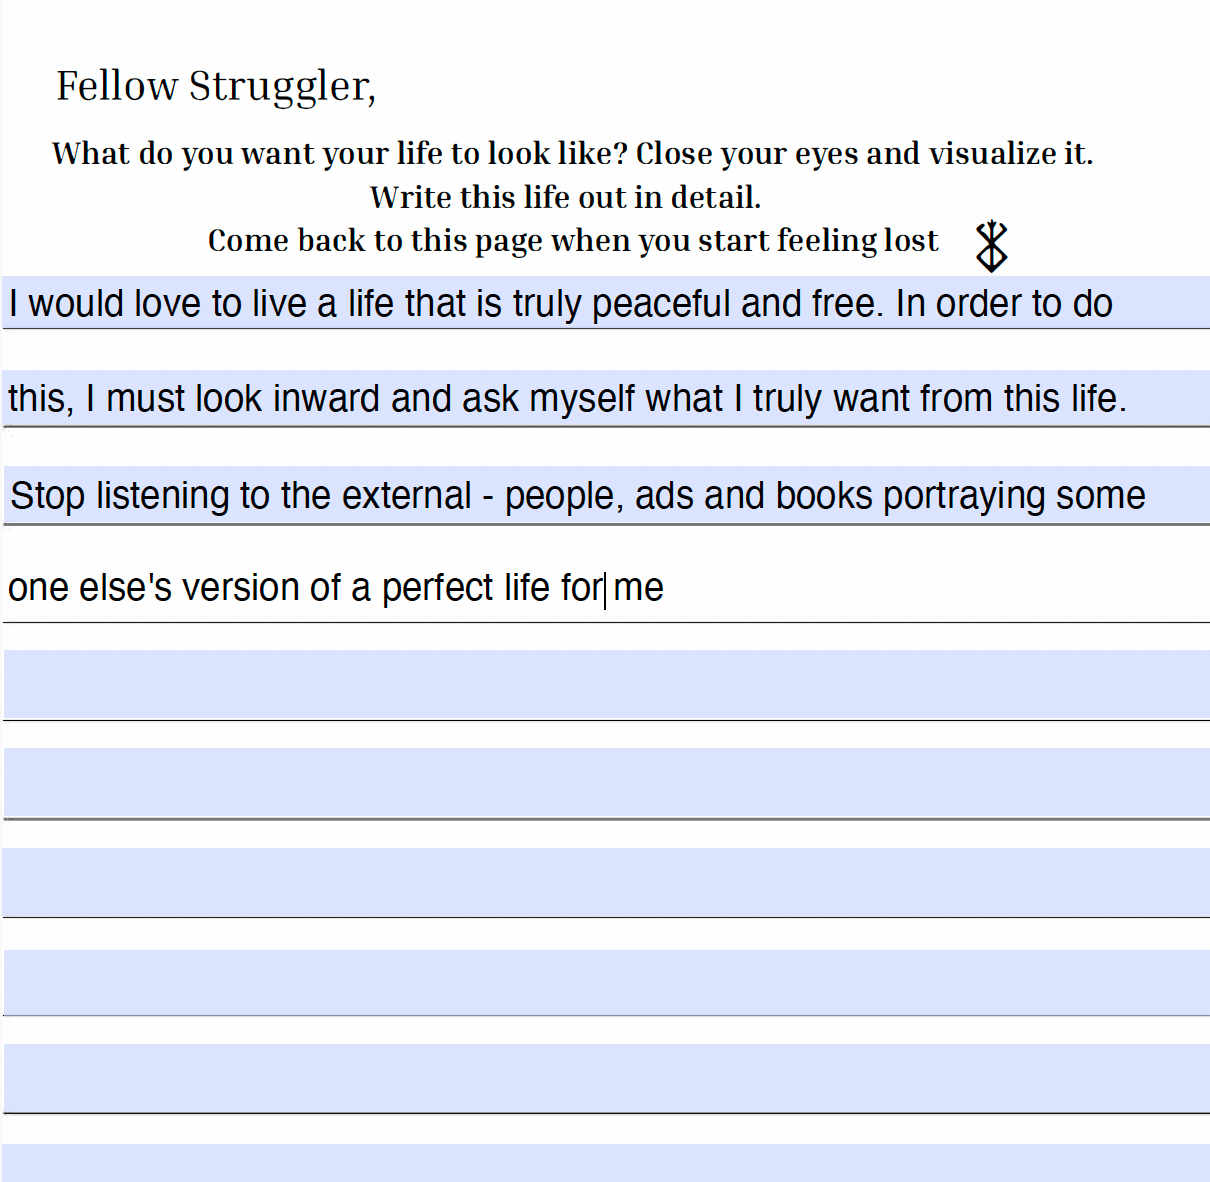Click the partially visible bottom blank line
1210x1182 pixels.
tap(606, 1163)
